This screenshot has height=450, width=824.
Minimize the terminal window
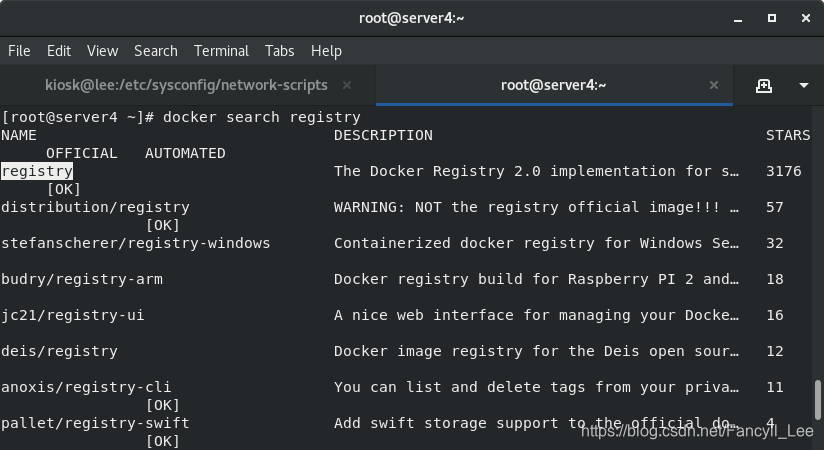[738, 18]
